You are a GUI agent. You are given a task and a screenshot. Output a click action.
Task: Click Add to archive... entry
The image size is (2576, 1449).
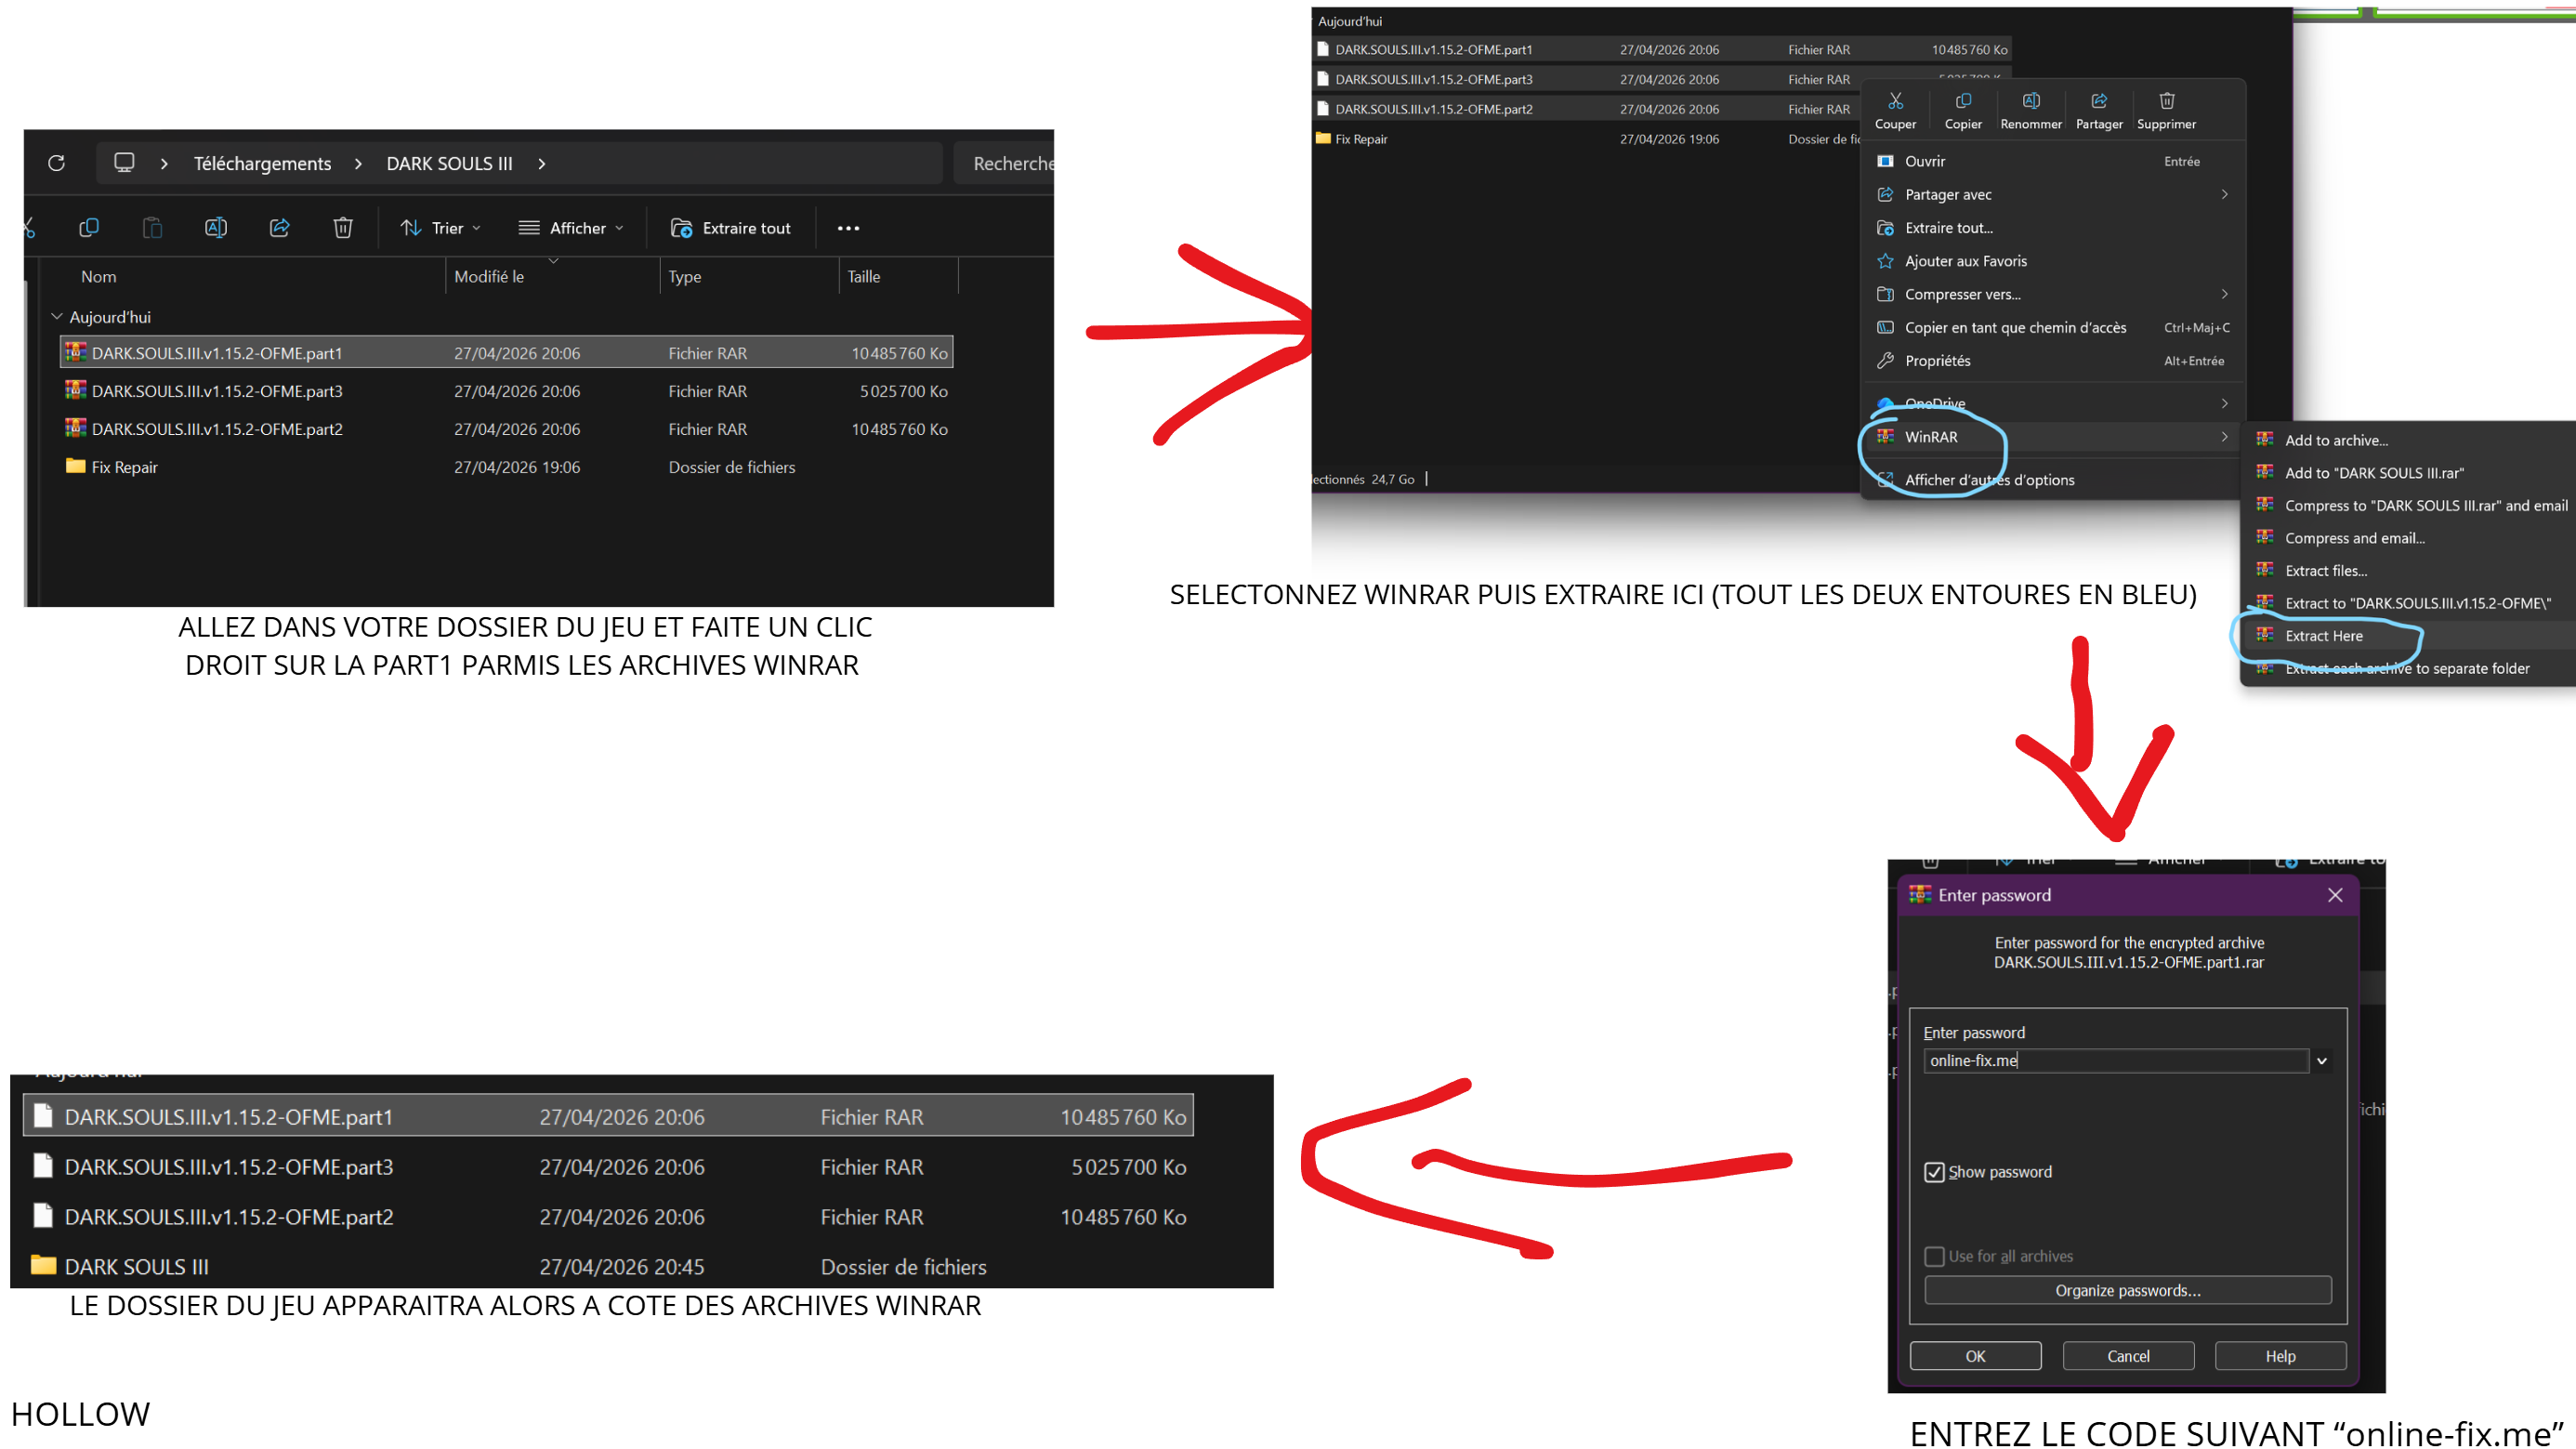click(x=2410, y=440)
